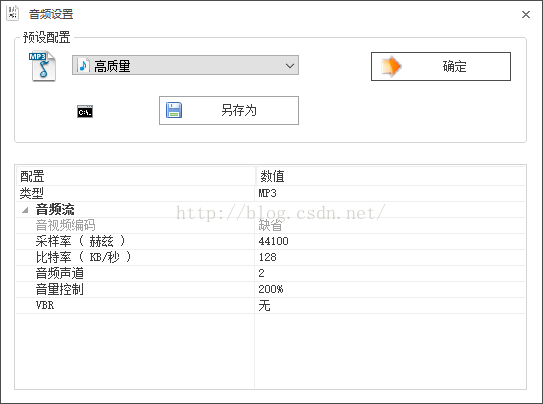Click the MP3 file format icon
The height and width of the screenshot is (404, 543).
42,66
